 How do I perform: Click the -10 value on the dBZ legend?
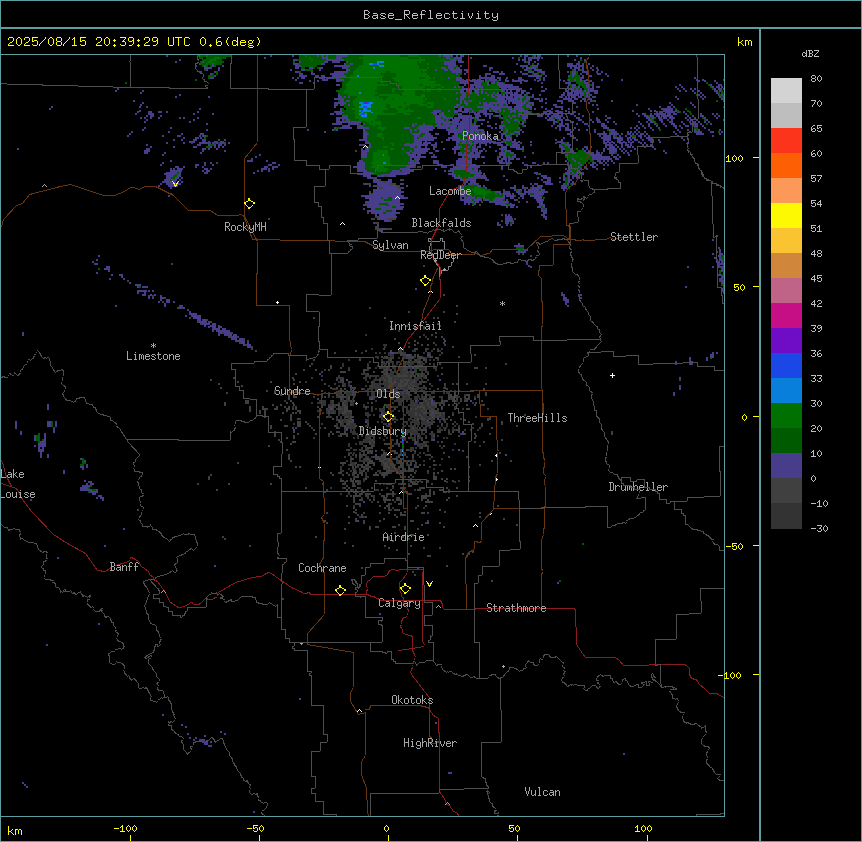tap(819, 503)
